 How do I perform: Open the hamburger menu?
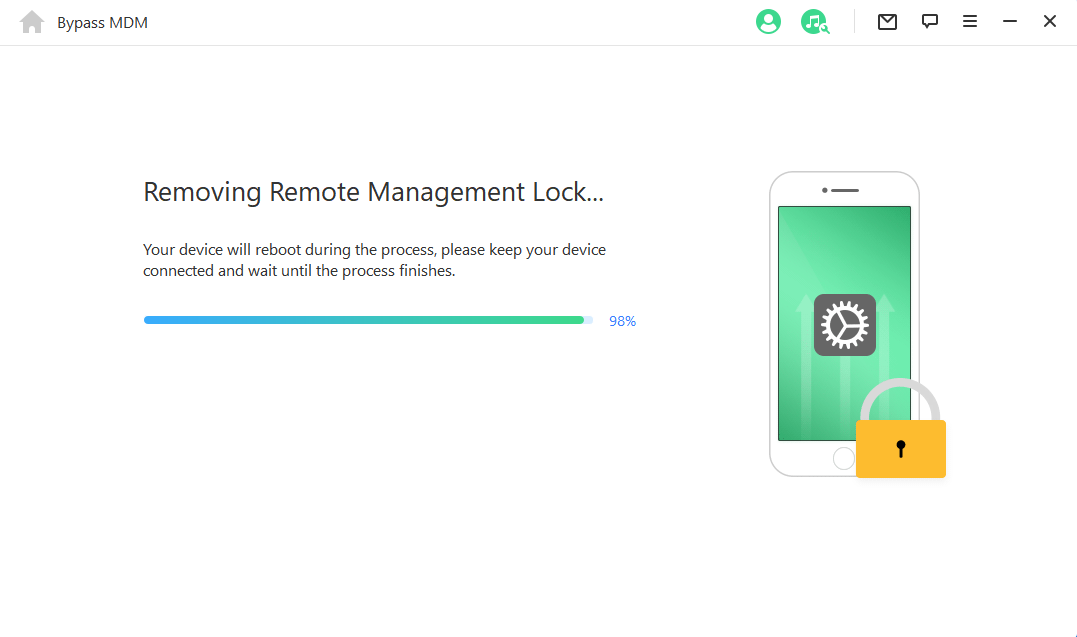(970, 22)
